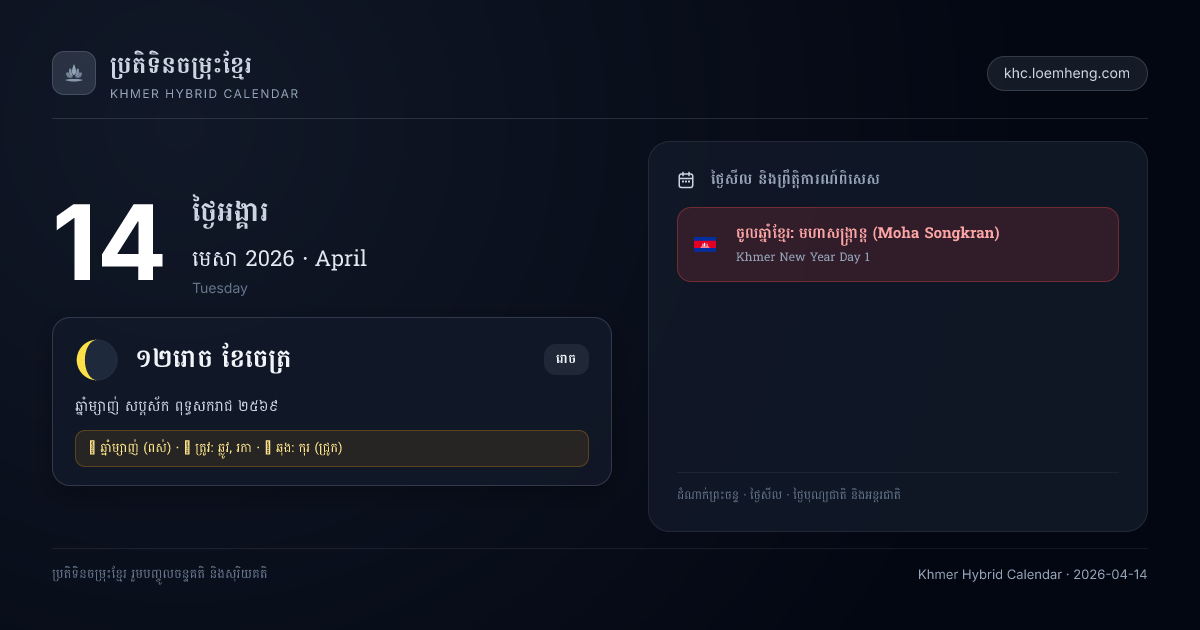Click the ថ្ងៃអង្គារ weekday heading

click(229, 212)
